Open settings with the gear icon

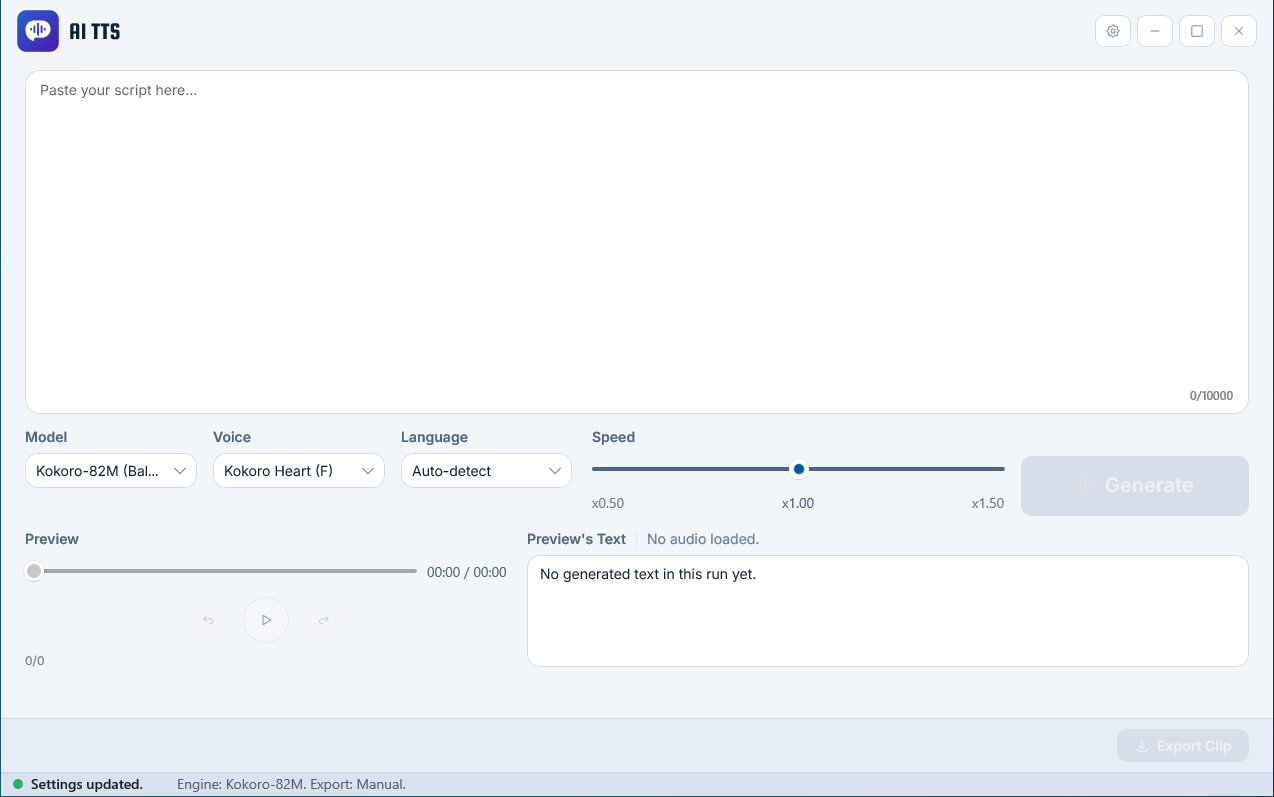click(1113, 31)
